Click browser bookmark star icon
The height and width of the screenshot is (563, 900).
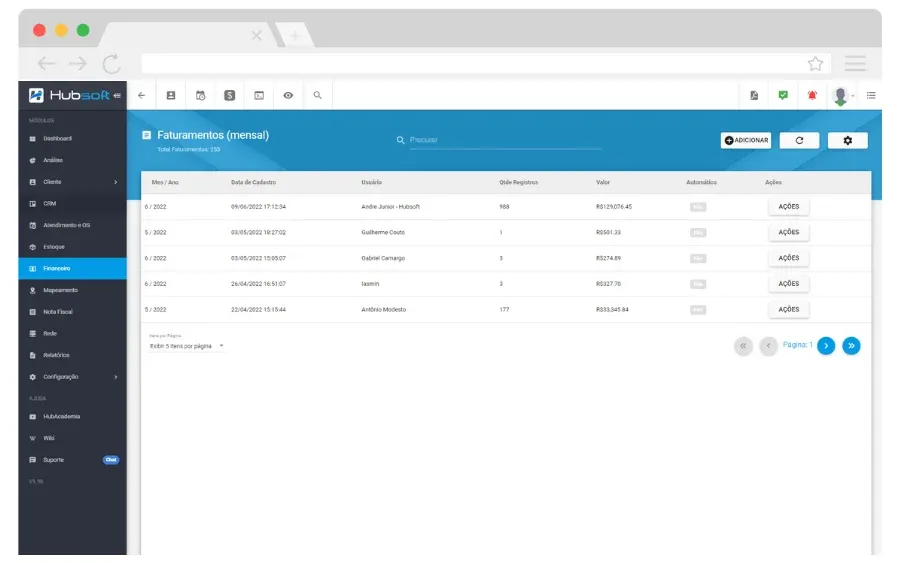(x=815, y=64)
